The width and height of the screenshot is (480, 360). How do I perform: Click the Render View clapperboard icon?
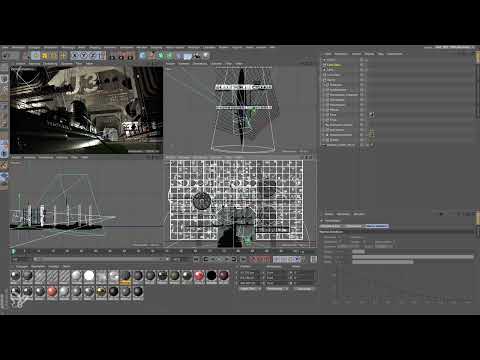112,56
